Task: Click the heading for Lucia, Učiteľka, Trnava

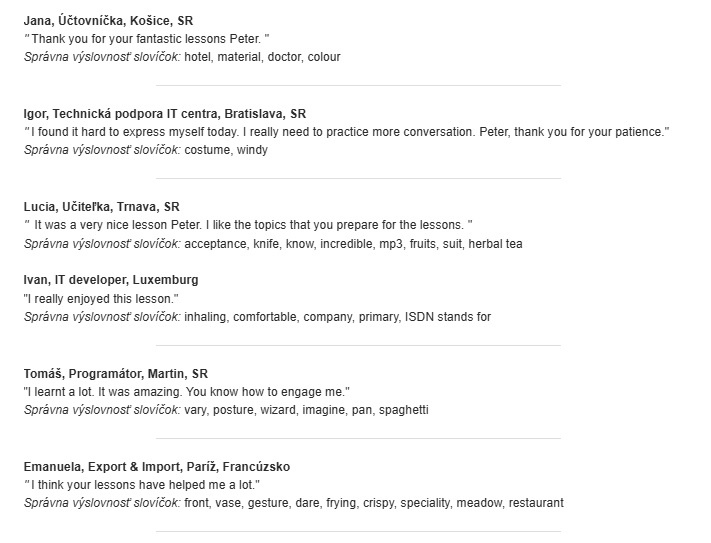Action: 102,207
